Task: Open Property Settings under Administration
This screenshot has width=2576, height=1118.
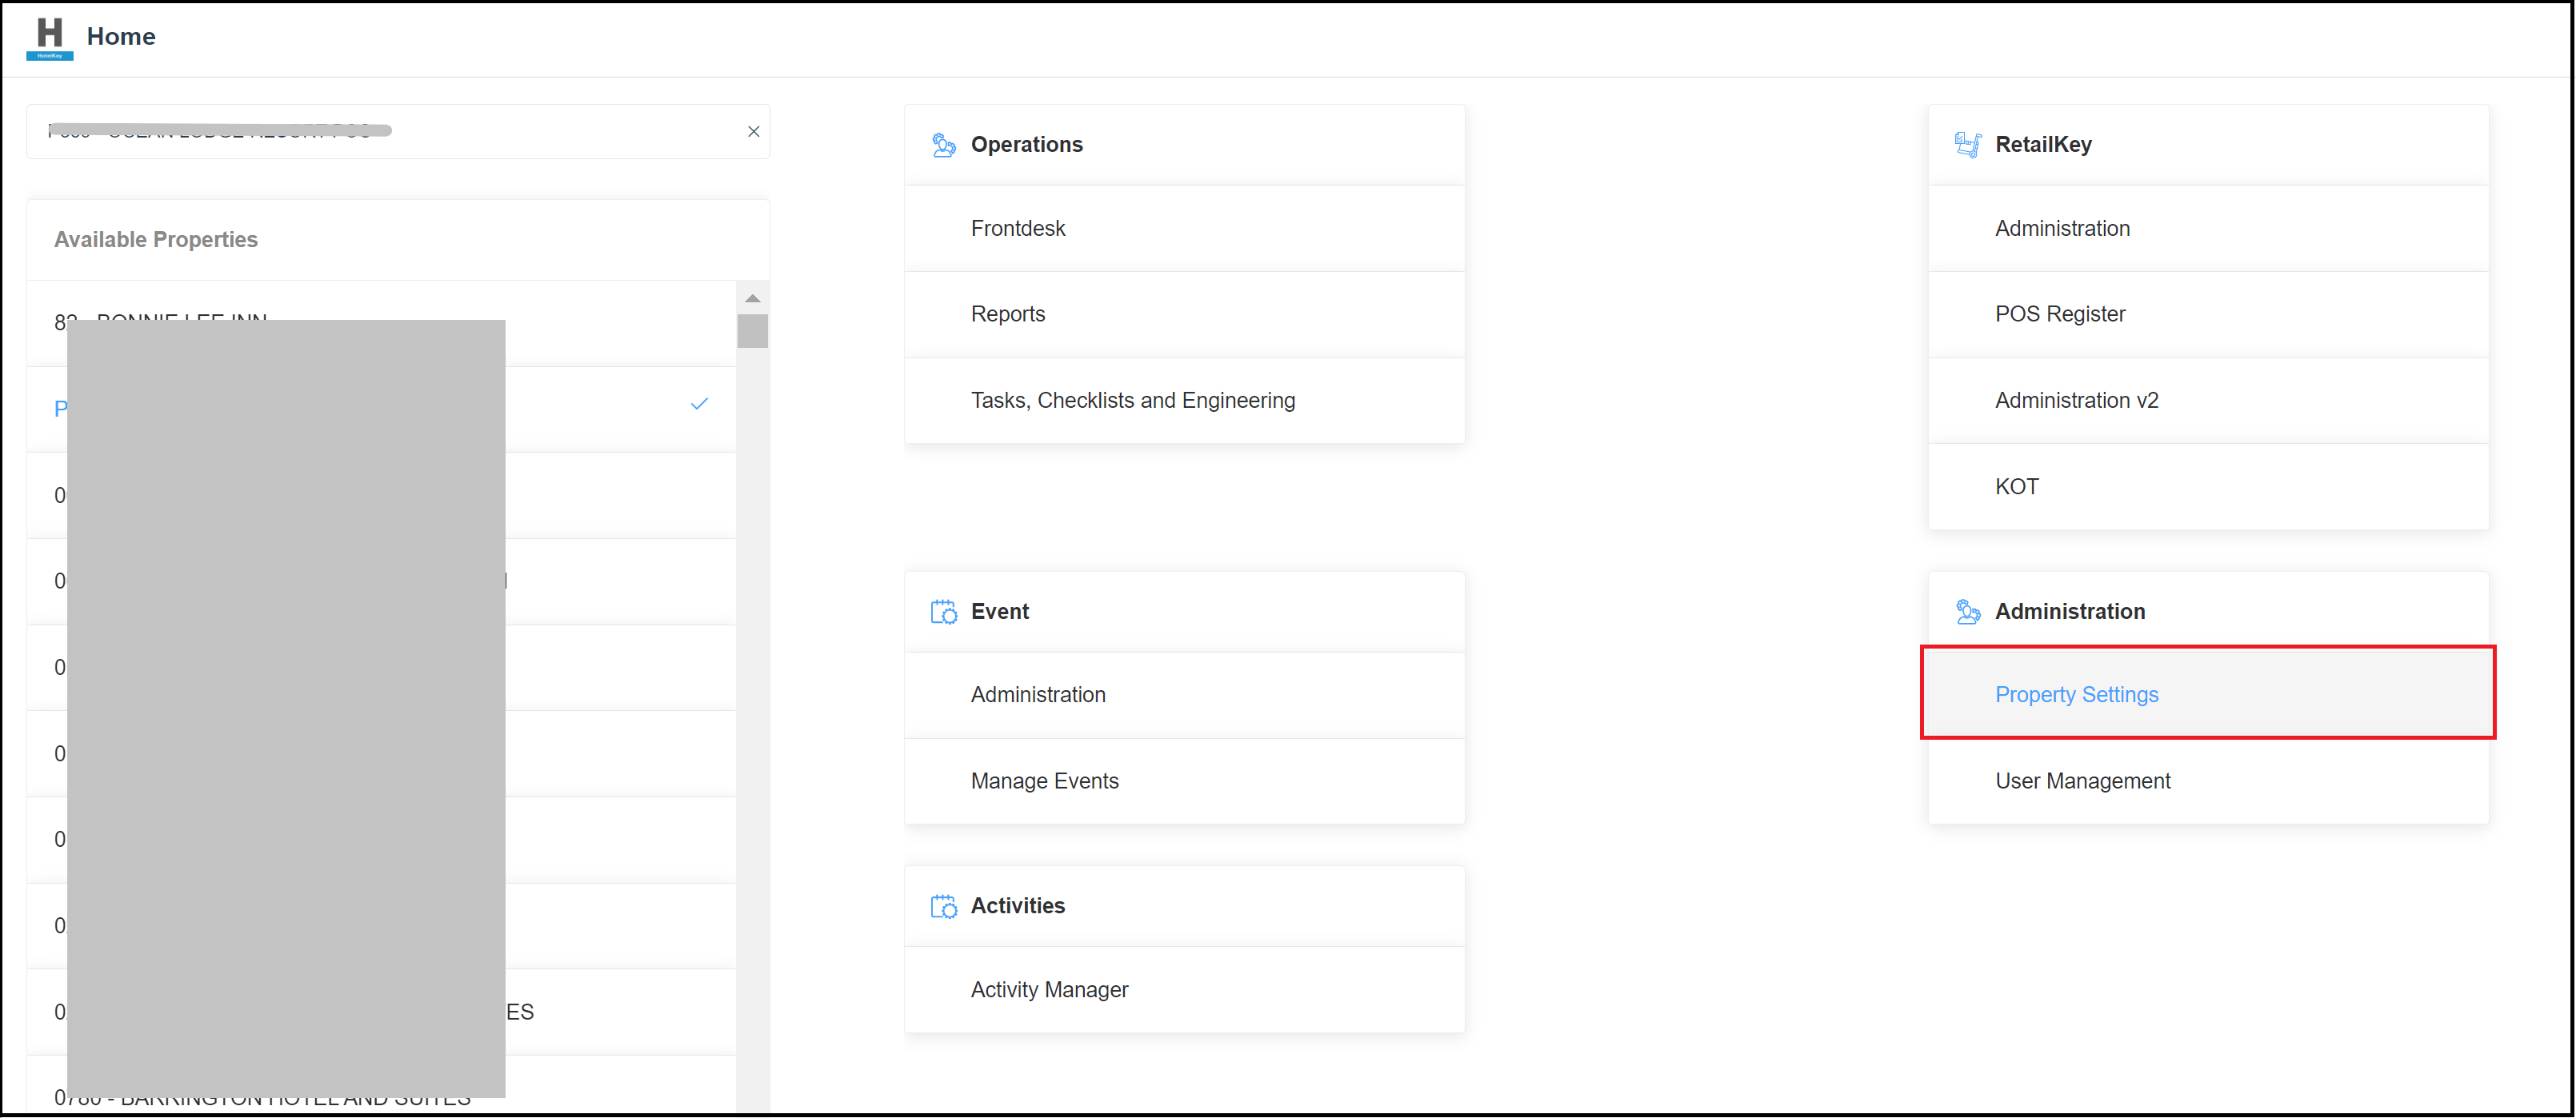Action: [2077, 694]
